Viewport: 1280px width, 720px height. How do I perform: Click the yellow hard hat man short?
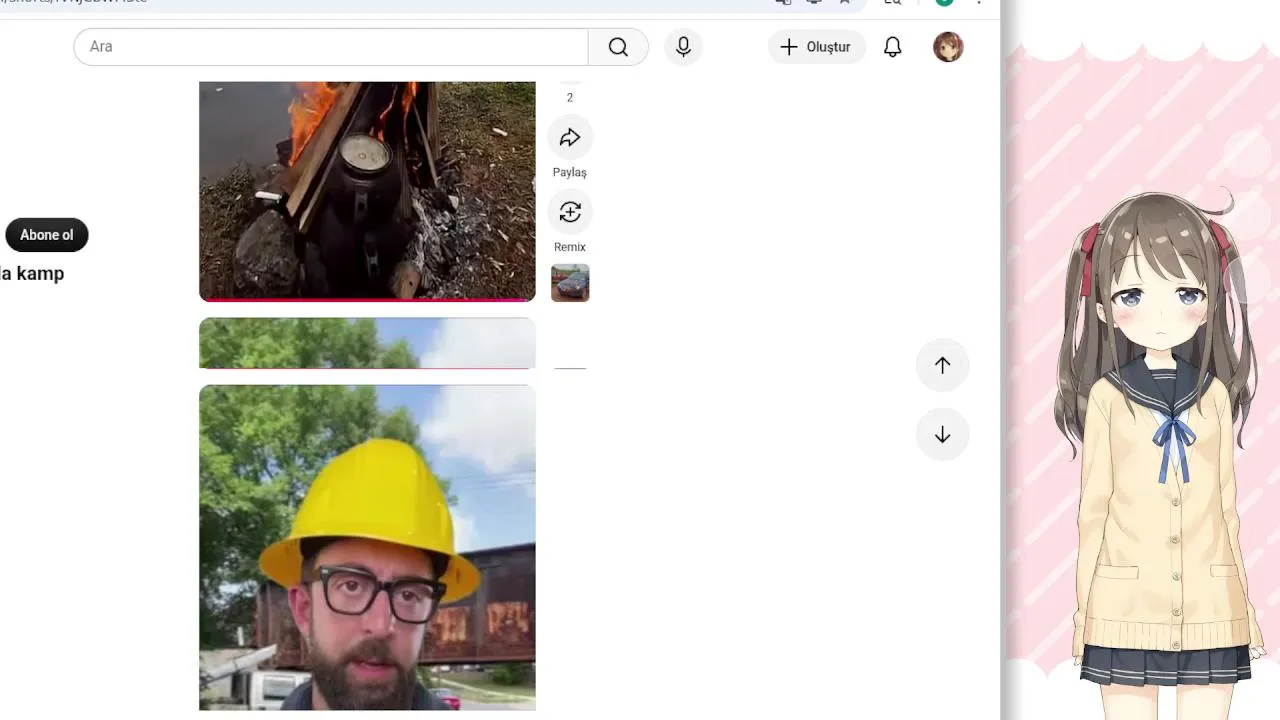pyautogui.click(x=367, y=548)
